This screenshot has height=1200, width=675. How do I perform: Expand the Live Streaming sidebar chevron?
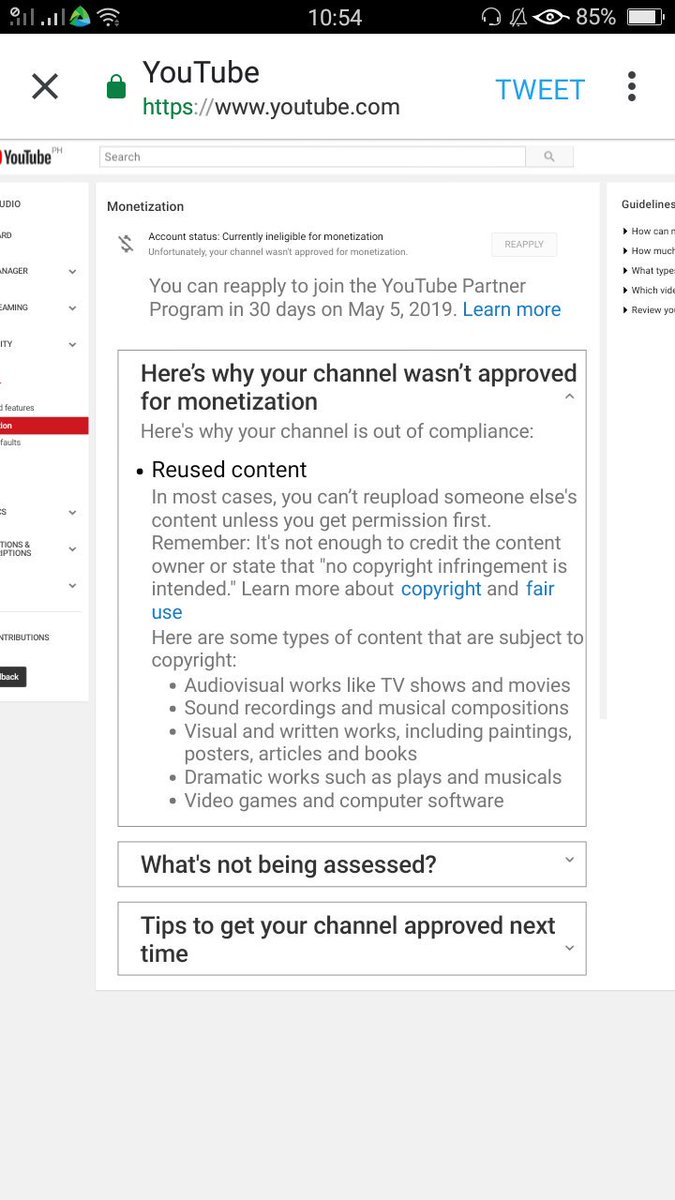pos(73,308)
